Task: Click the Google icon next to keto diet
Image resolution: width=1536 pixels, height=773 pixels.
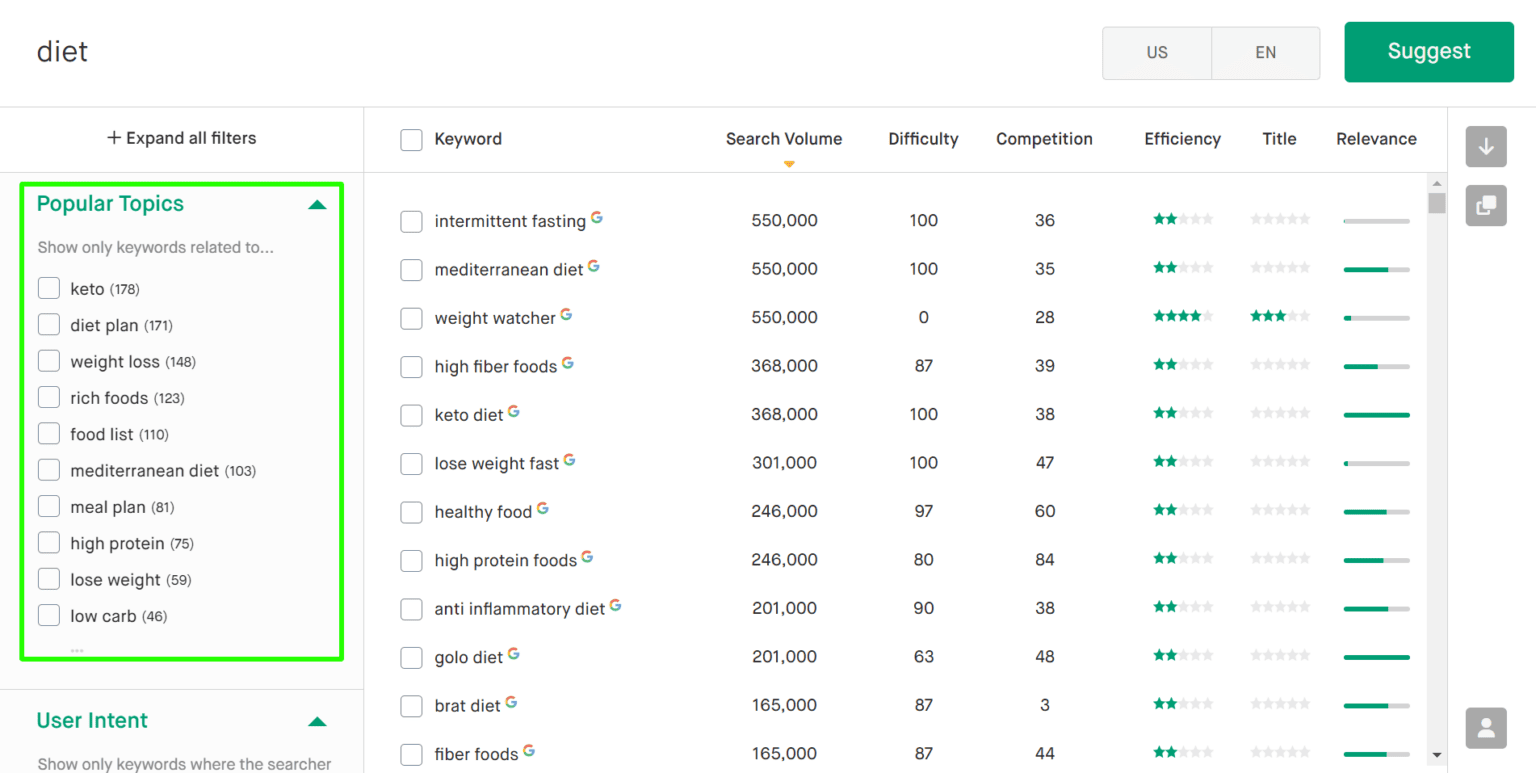Action: (513, 409)
